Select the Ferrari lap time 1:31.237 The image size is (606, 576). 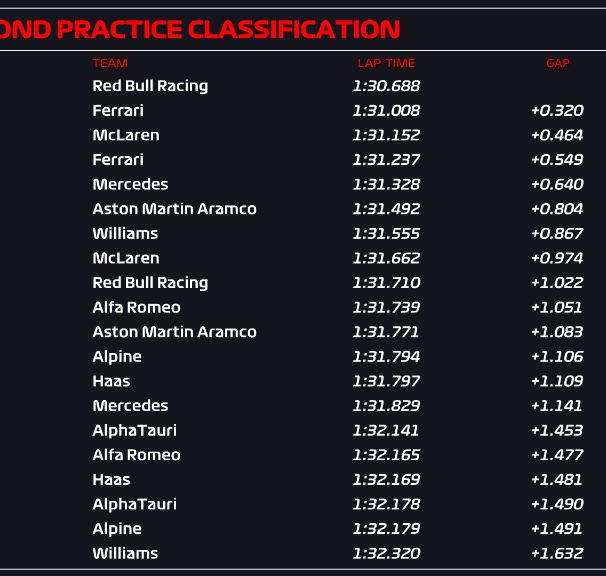[x=386, y=160]
